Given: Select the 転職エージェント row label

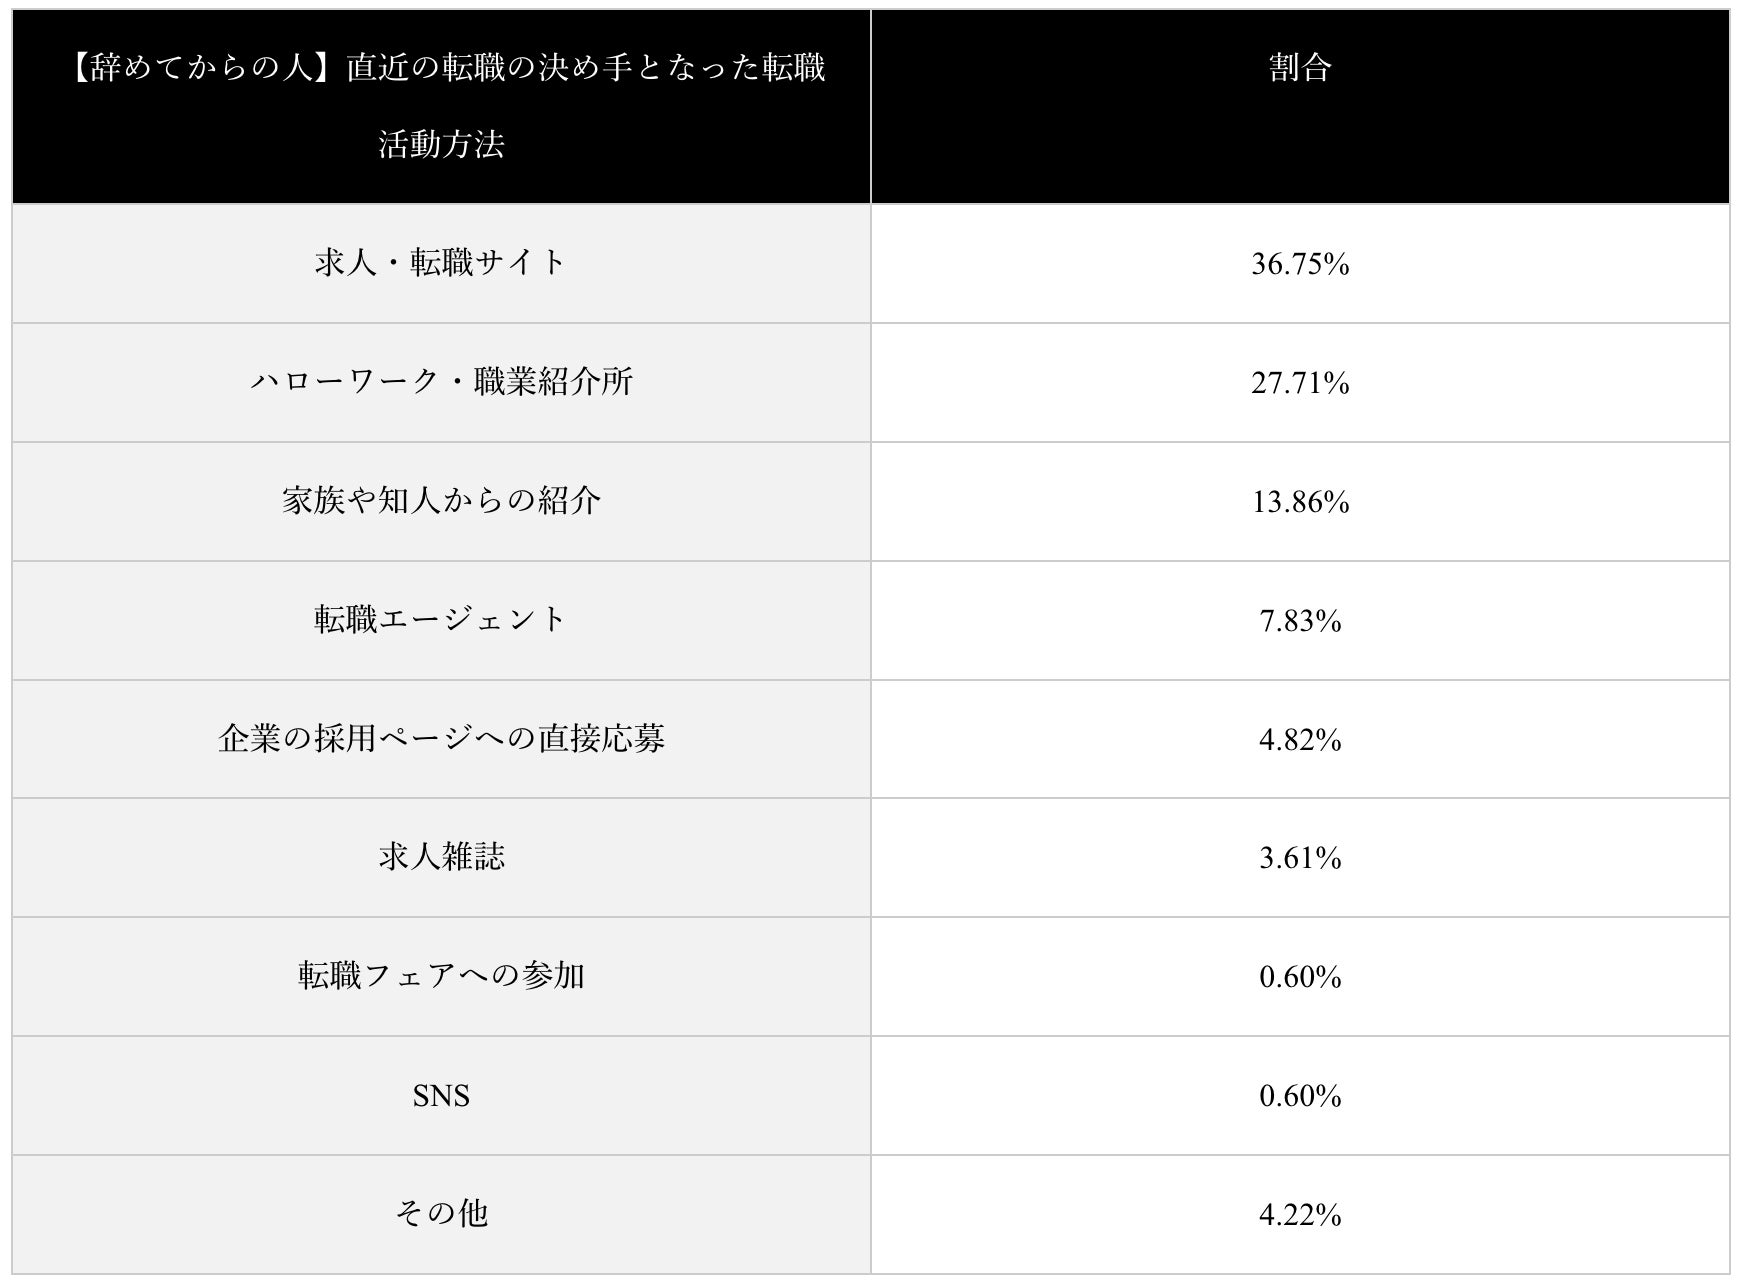Looking at the screenshot, I should click(x=441, y=620).
